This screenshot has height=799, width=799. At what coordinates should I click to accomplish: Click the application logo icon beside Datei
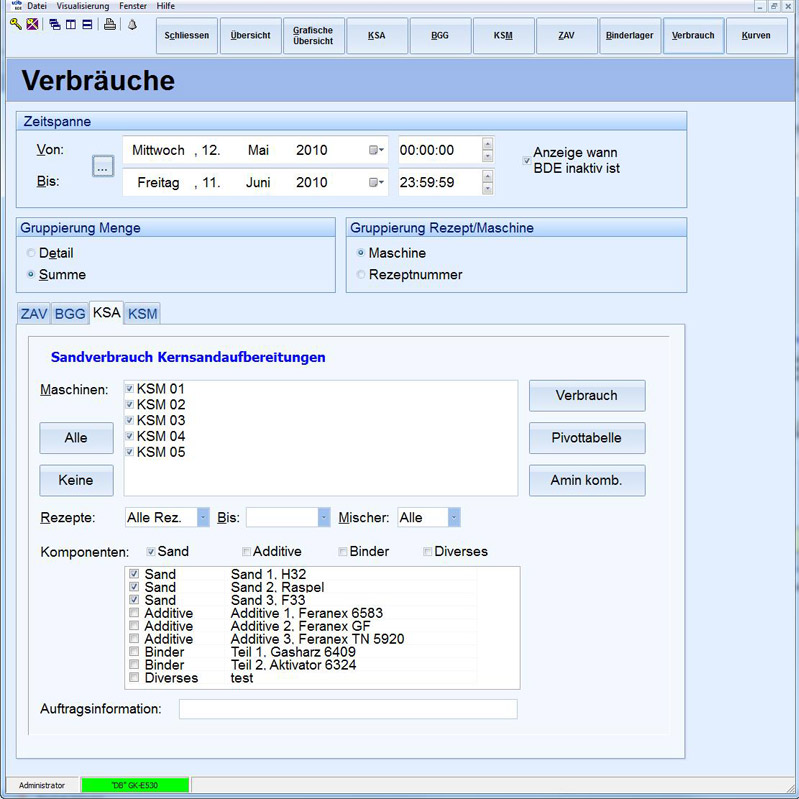17,6
